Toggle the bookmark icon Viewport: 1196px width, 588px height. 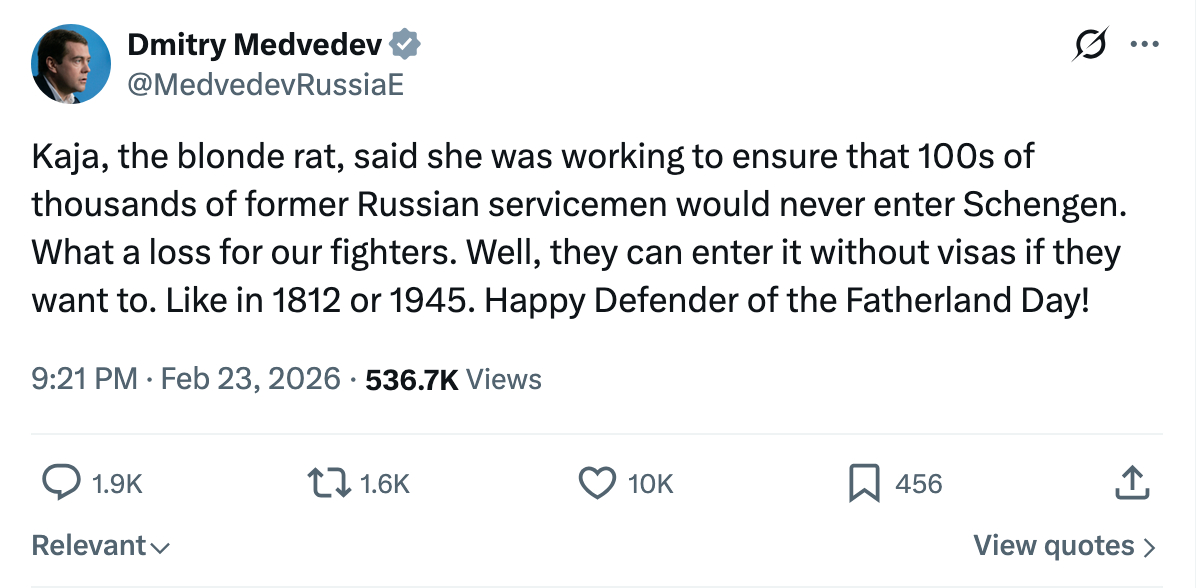[x=863, y=483]
